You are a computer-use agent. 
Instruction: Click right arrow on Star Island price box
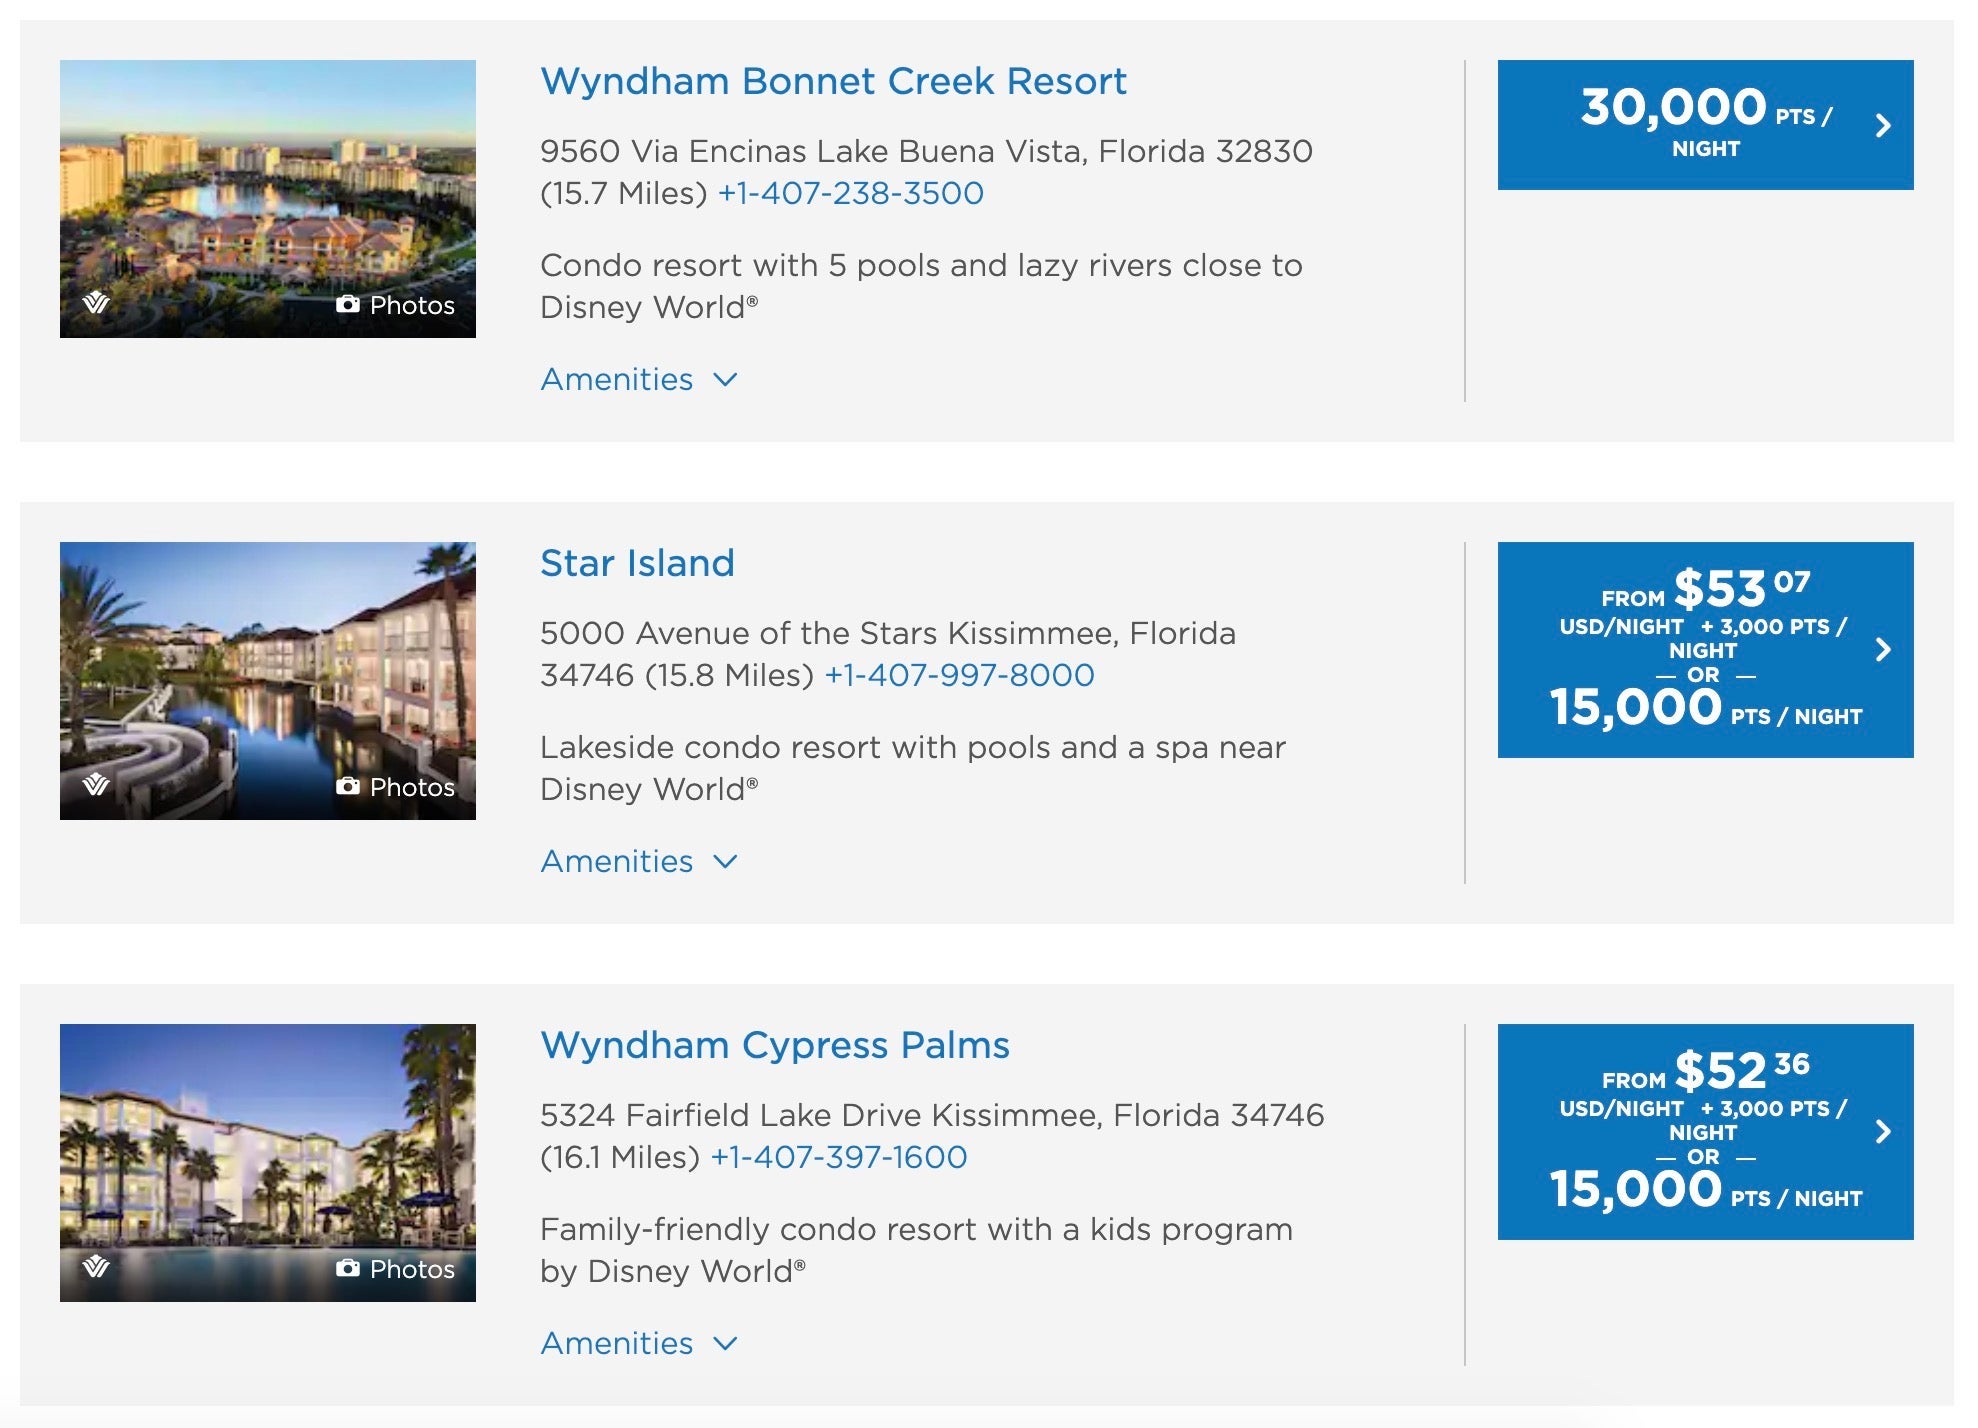[x=1883, y=649]
